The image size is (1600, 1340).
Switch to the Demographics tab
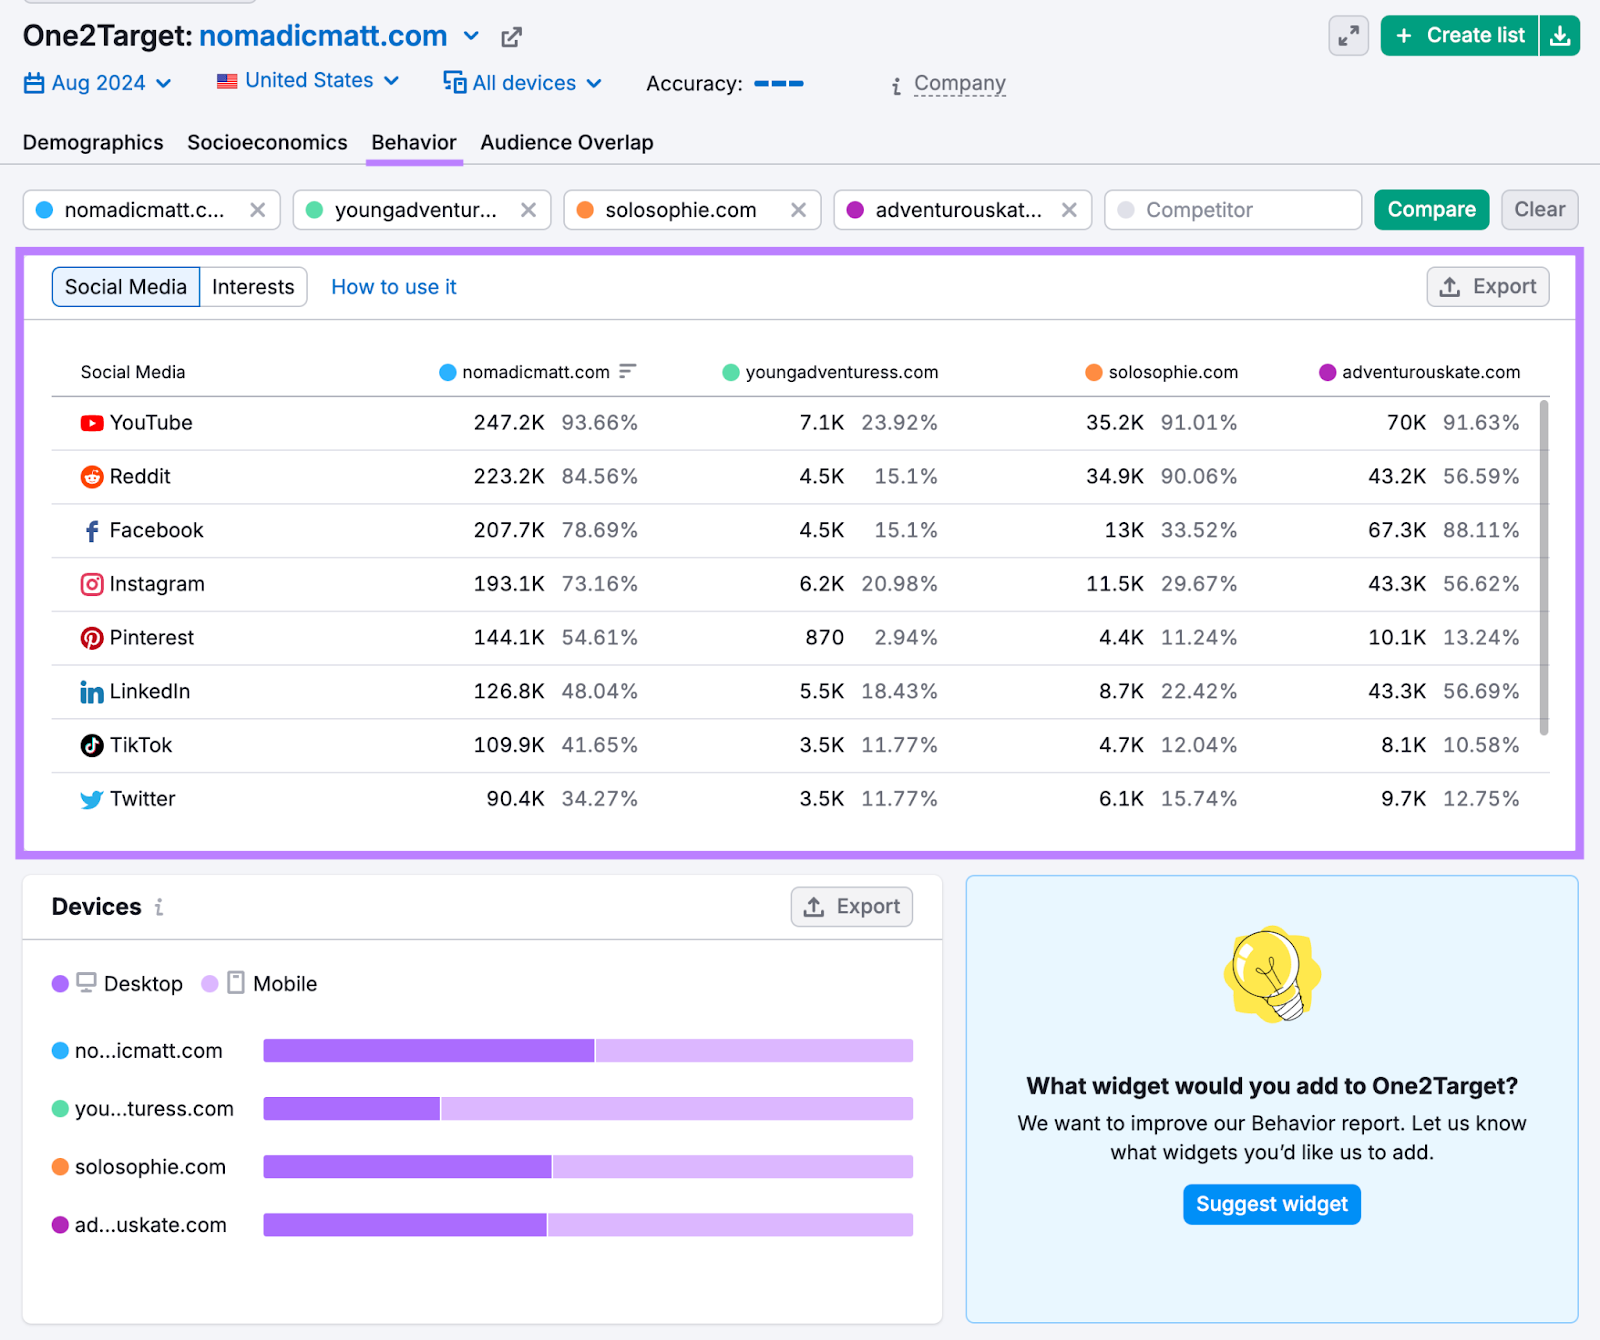(x=93, y=143)
